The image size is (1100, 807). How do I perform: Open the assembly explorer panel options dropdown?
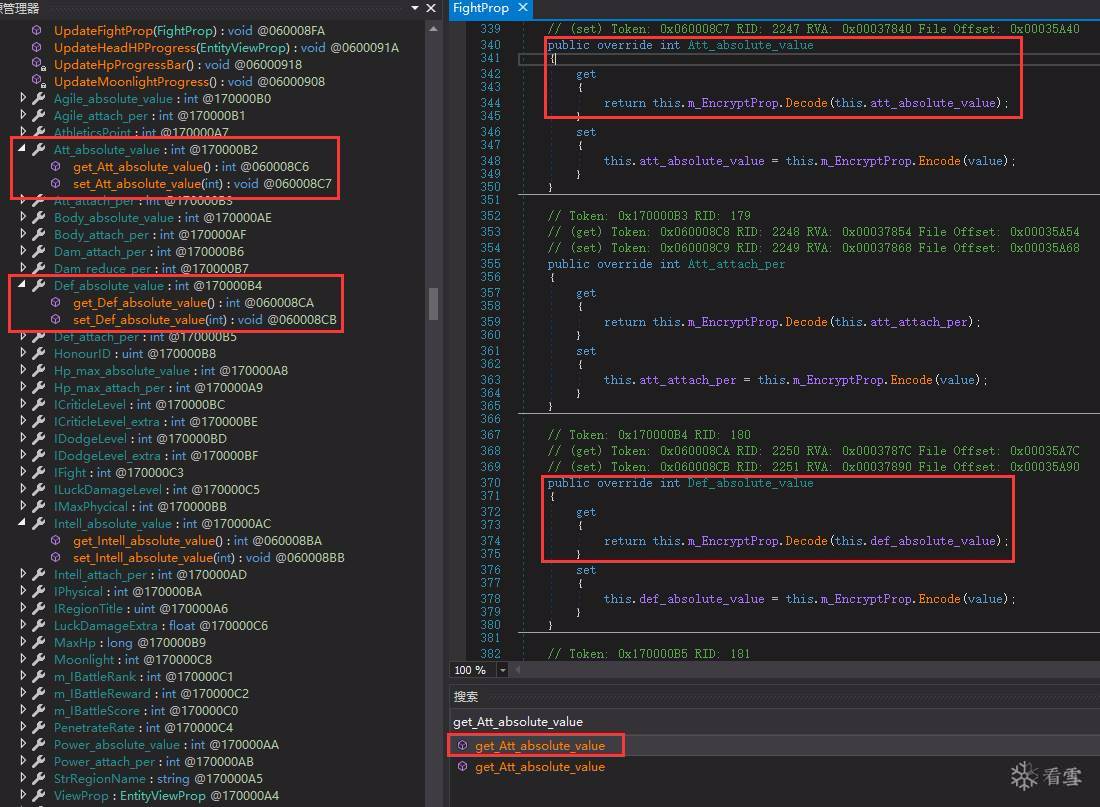(x=416, y=8)
